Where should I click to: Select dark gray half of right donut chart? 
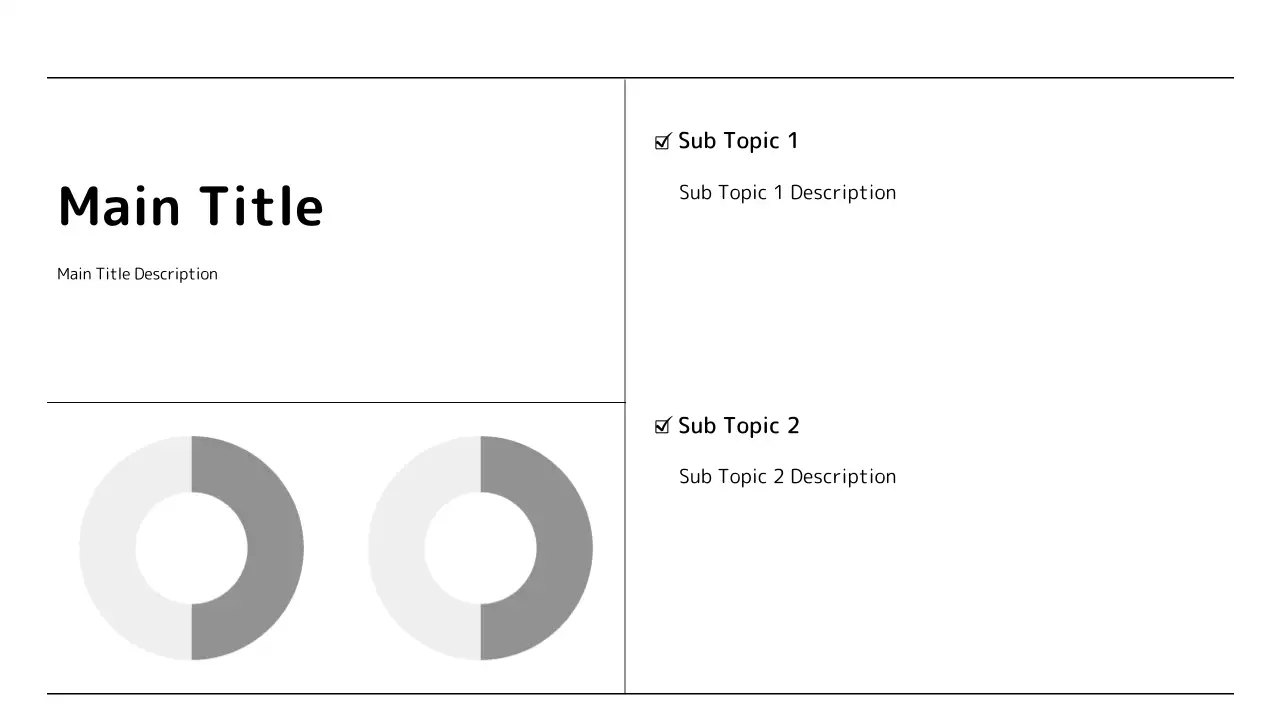(563, 548)
